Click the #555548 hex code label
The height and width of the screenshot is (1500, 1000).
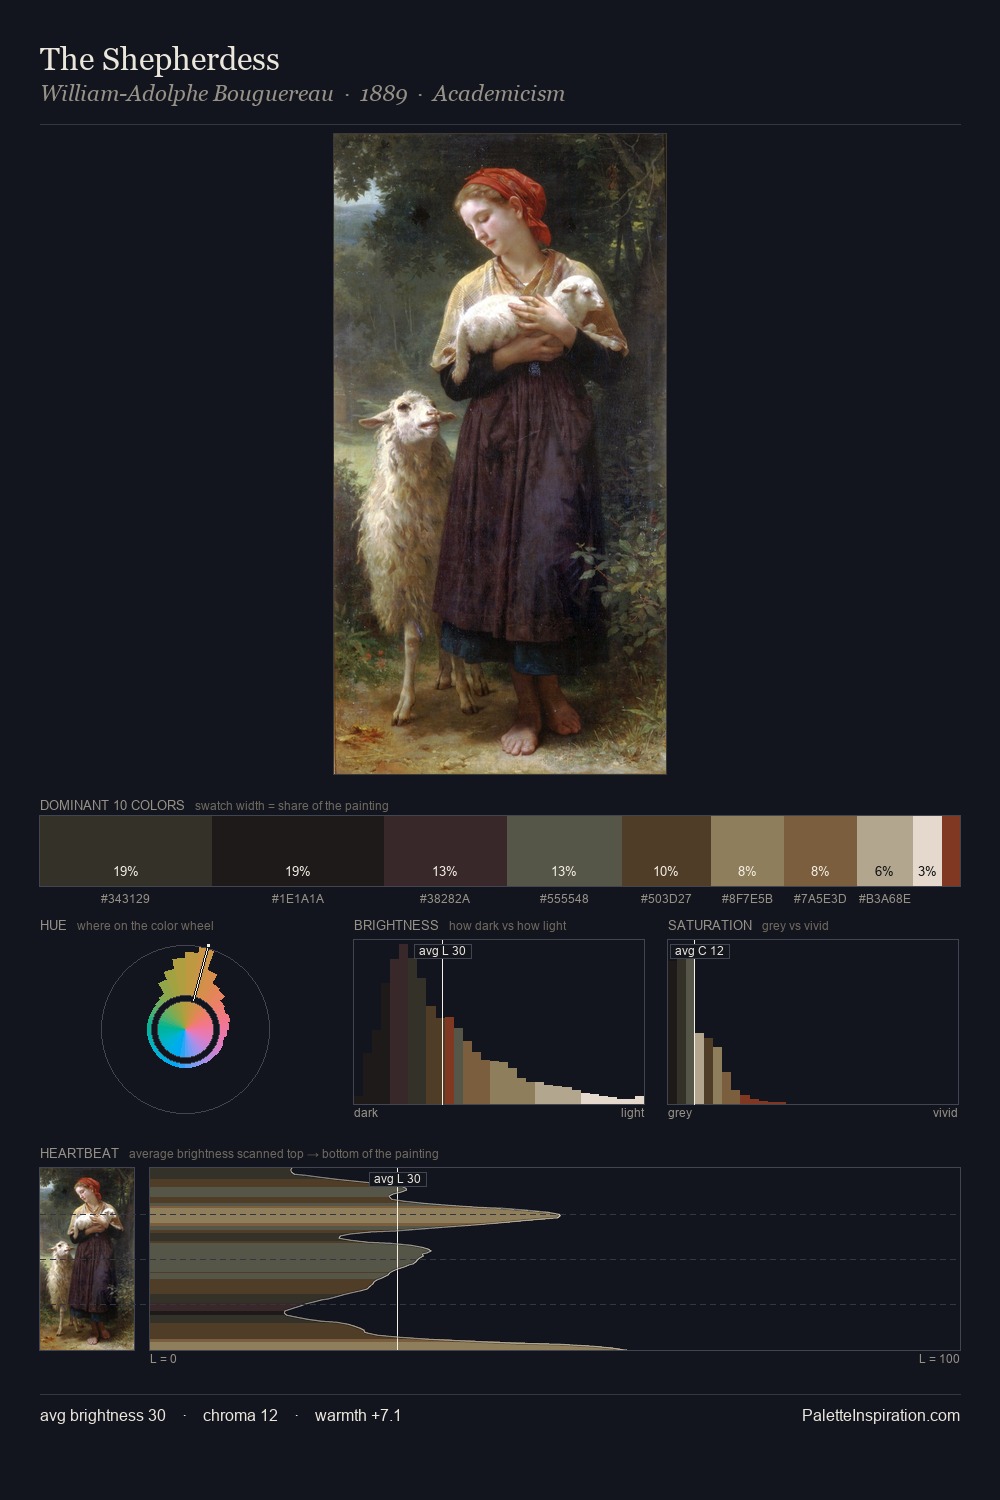(564, 899)
